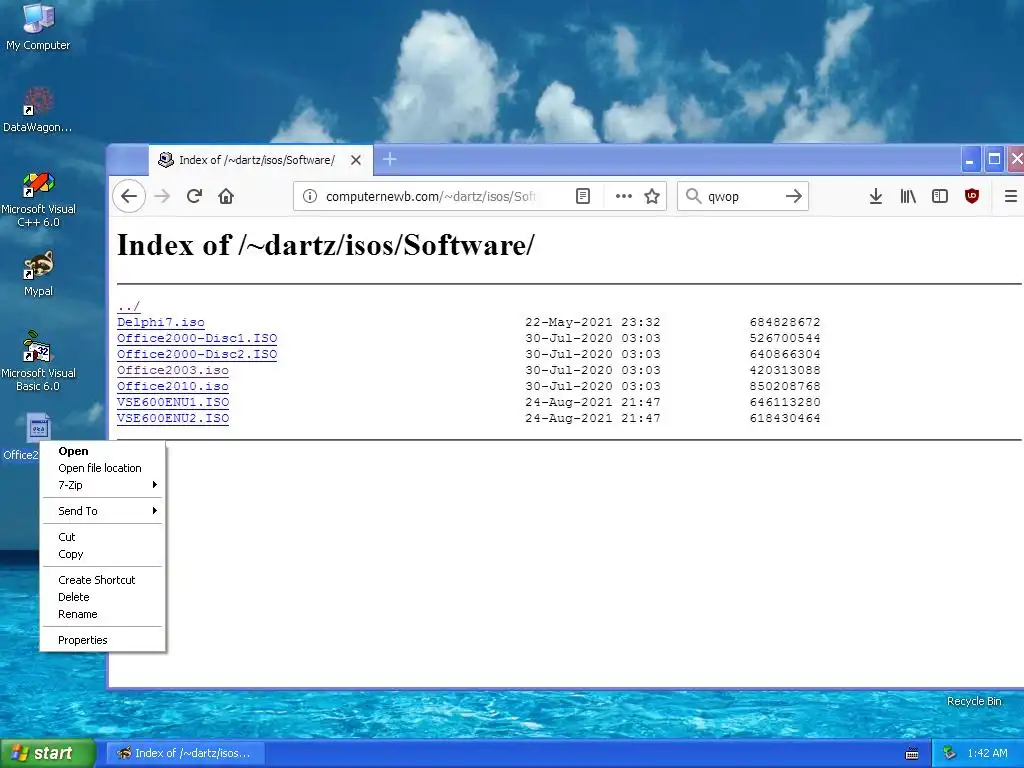Download the Delphi7.iso link
The width and height of the screenshot is (1024, 768).
point(161,322)
